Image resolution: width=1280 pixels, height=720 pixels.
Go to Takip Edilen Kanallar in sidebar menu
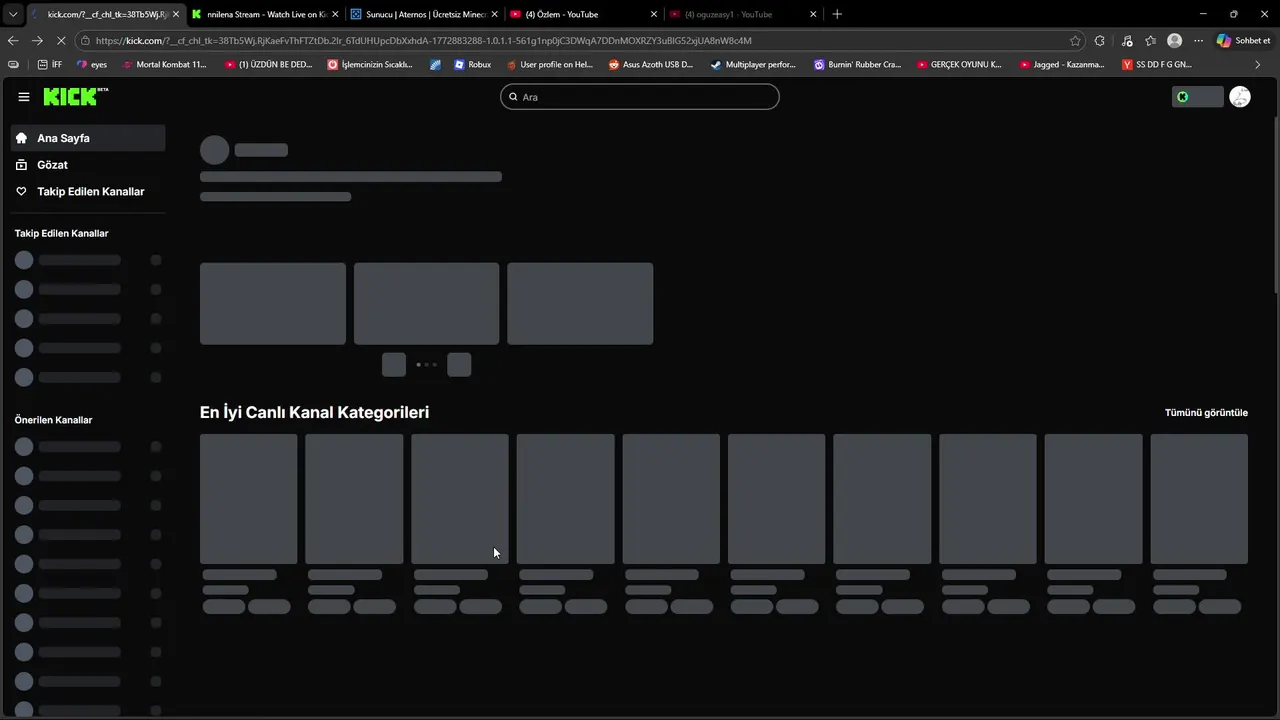[x=87, y=191]
